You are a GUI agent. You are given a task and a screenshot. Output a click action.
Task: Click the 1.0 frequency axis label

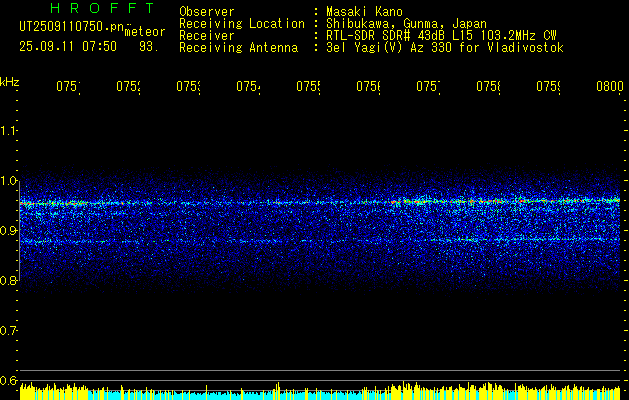pyautogui.click(x=9, y=181)
